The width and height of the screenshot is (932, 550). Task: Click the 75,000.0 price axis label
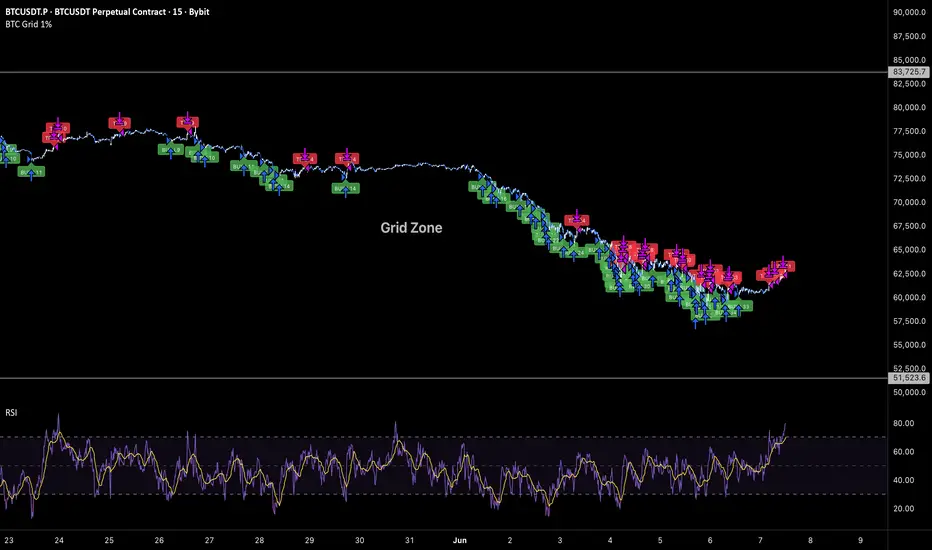(x=909, y=155)
